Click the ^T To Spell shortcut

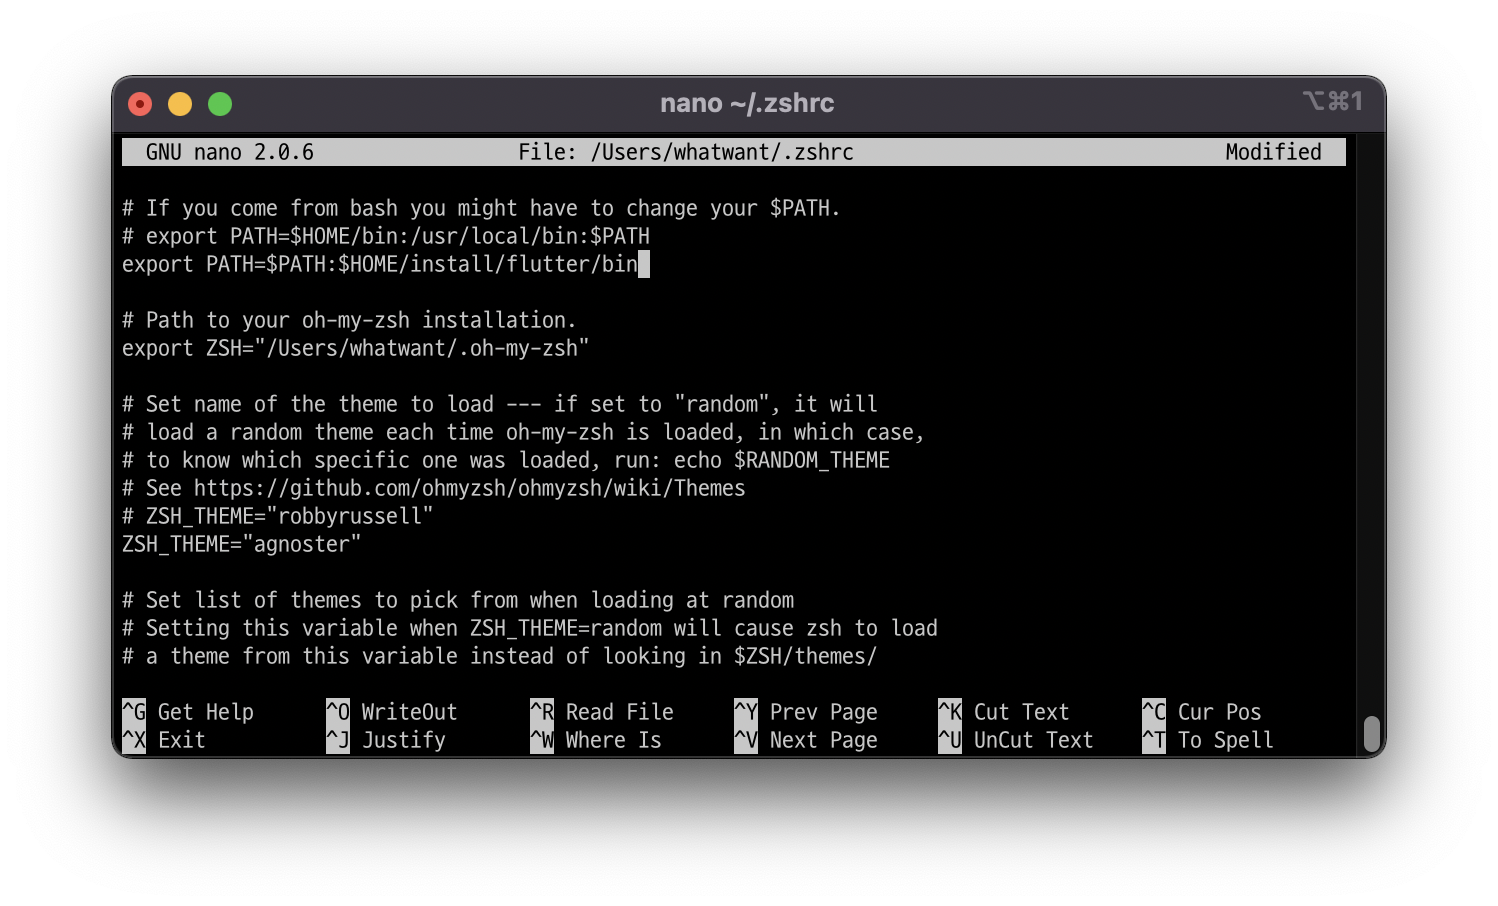click(x=1208, y=740)
